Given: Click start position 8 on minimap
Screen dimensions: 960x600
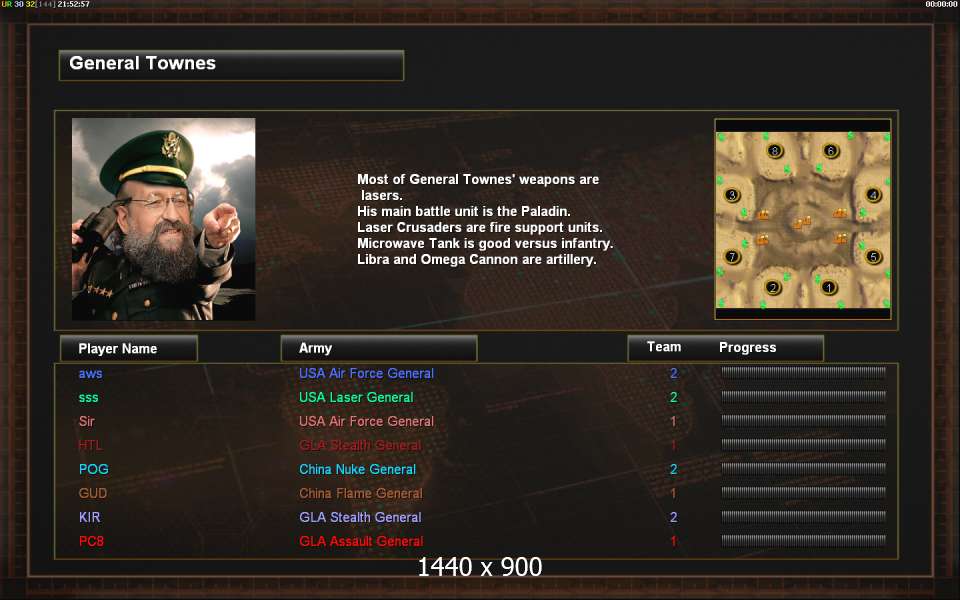Looking at the screenshot, I should (x=775, y=151).
